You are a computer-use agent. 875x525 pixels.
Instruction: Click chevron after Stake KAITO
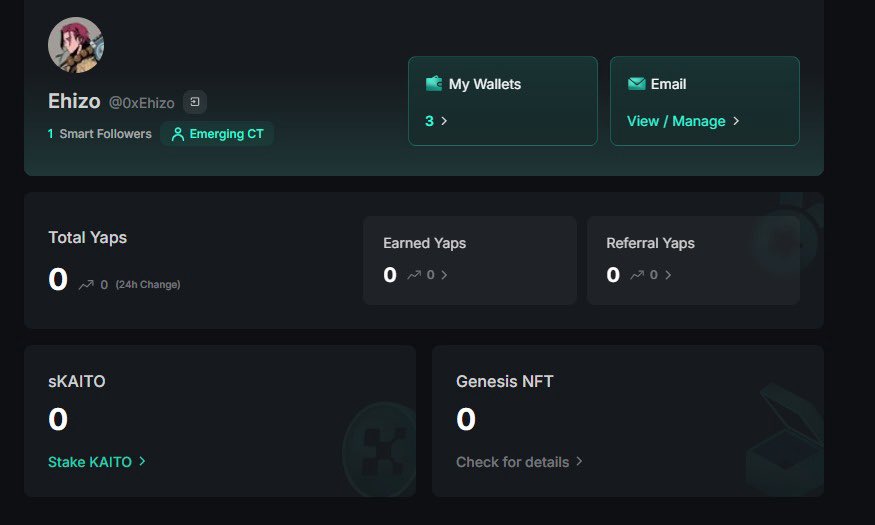pos(142,461)
